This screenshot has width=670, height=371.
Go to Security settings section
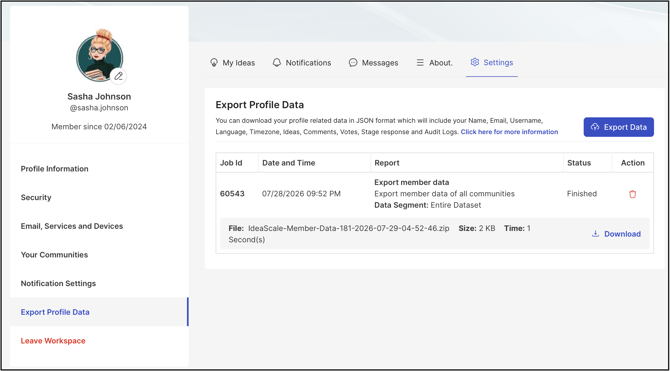click(x=36, y=197)
